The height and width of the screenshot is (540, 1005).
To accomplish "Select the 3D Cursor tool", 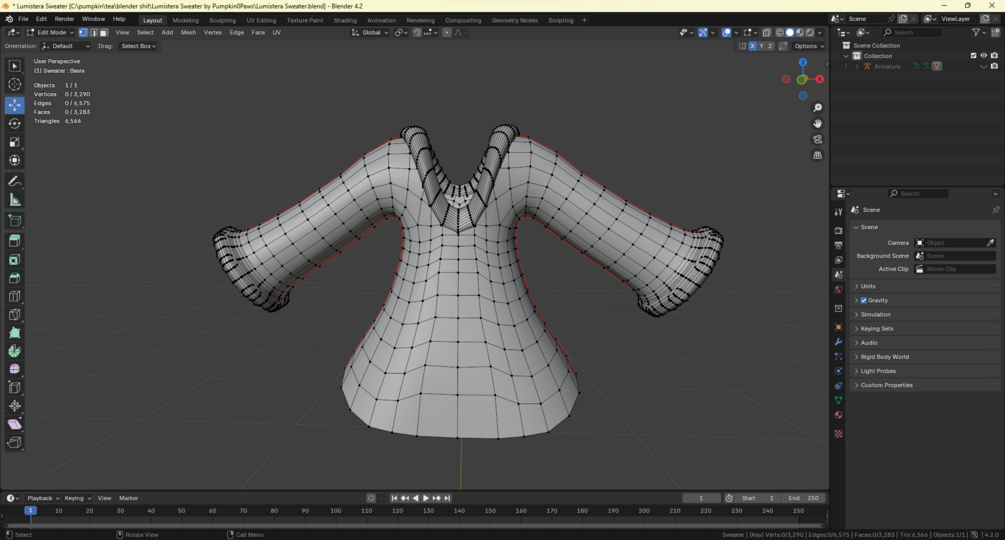I will click(14, 85).
